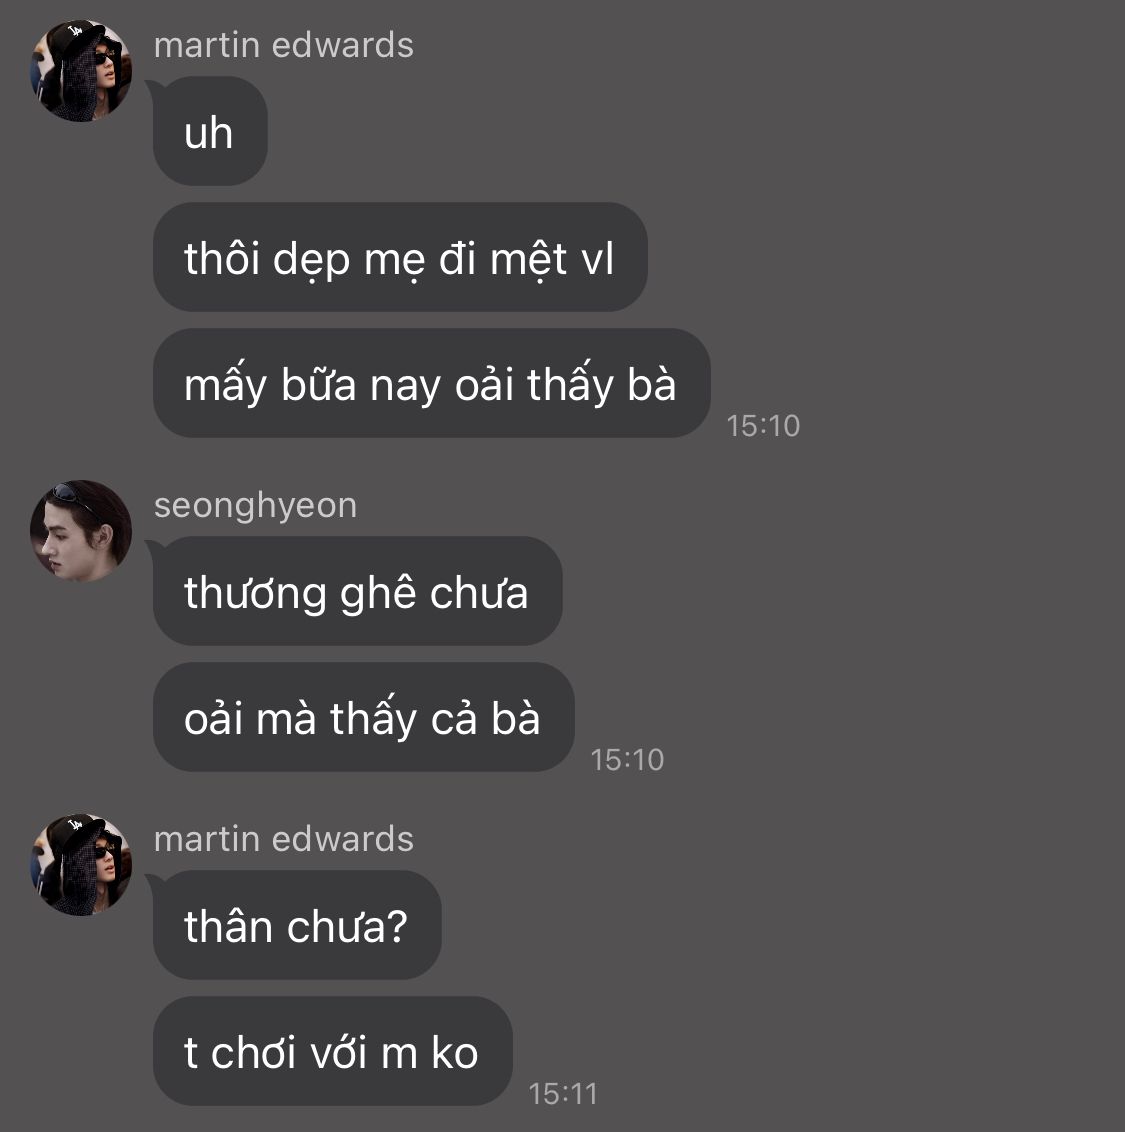Tap sender name 'martin edwards' above 'uh'
1125x1132 pixels.
(284, 45)
